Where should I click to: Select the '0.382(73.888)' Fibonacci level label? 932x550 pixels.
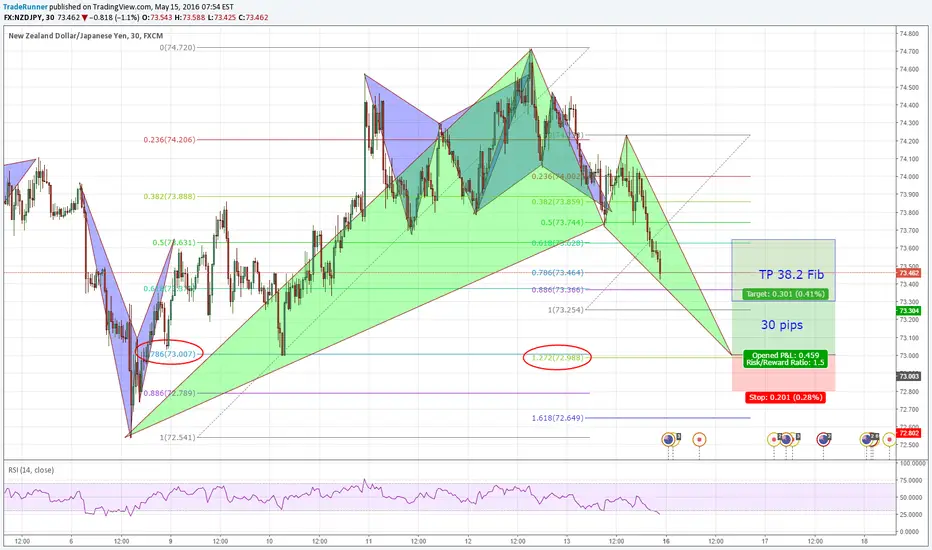(x=169, y=196)
